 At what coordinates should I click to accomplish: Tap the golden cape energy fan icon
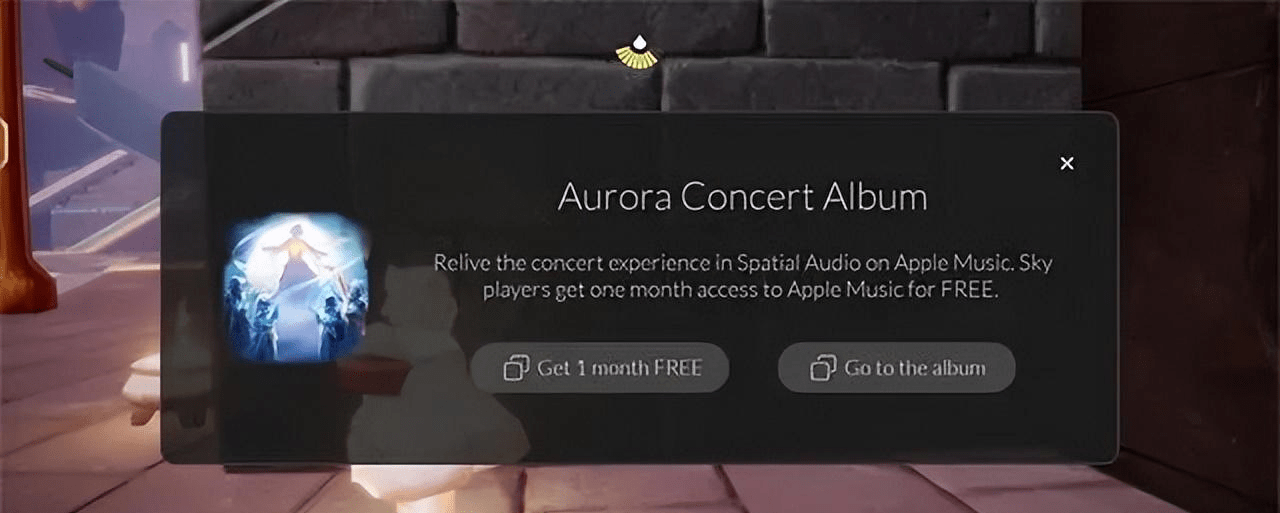(x=637, y=58)
